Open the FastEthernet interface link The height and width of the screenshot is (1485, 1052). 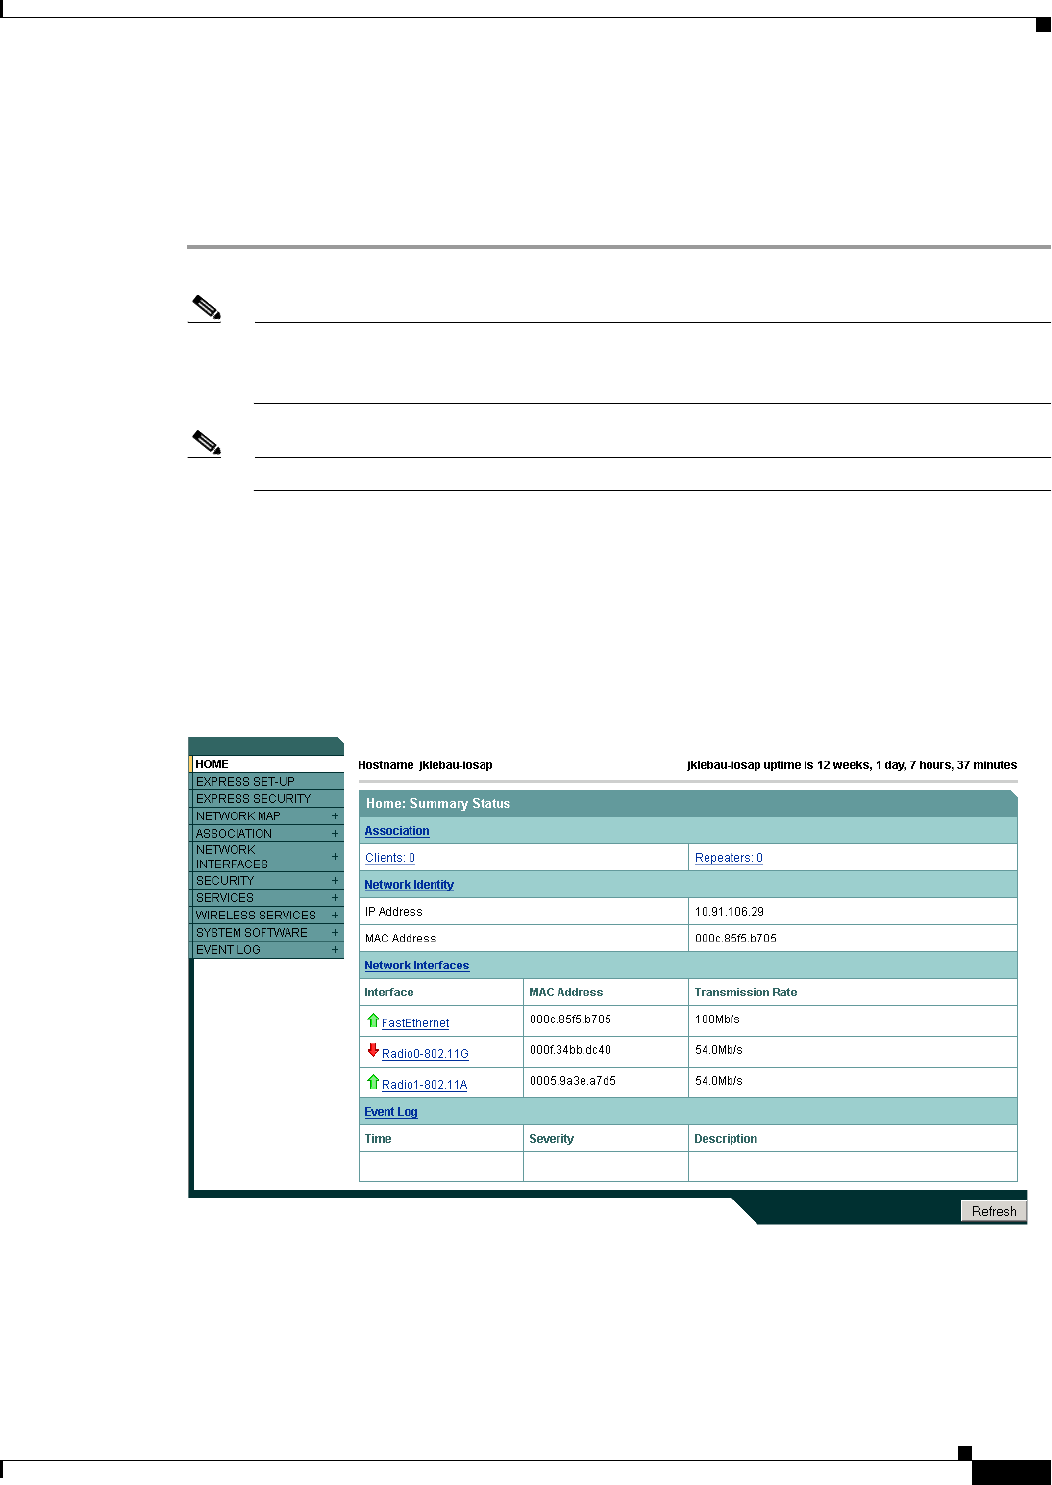click(x=416, y=1024)
